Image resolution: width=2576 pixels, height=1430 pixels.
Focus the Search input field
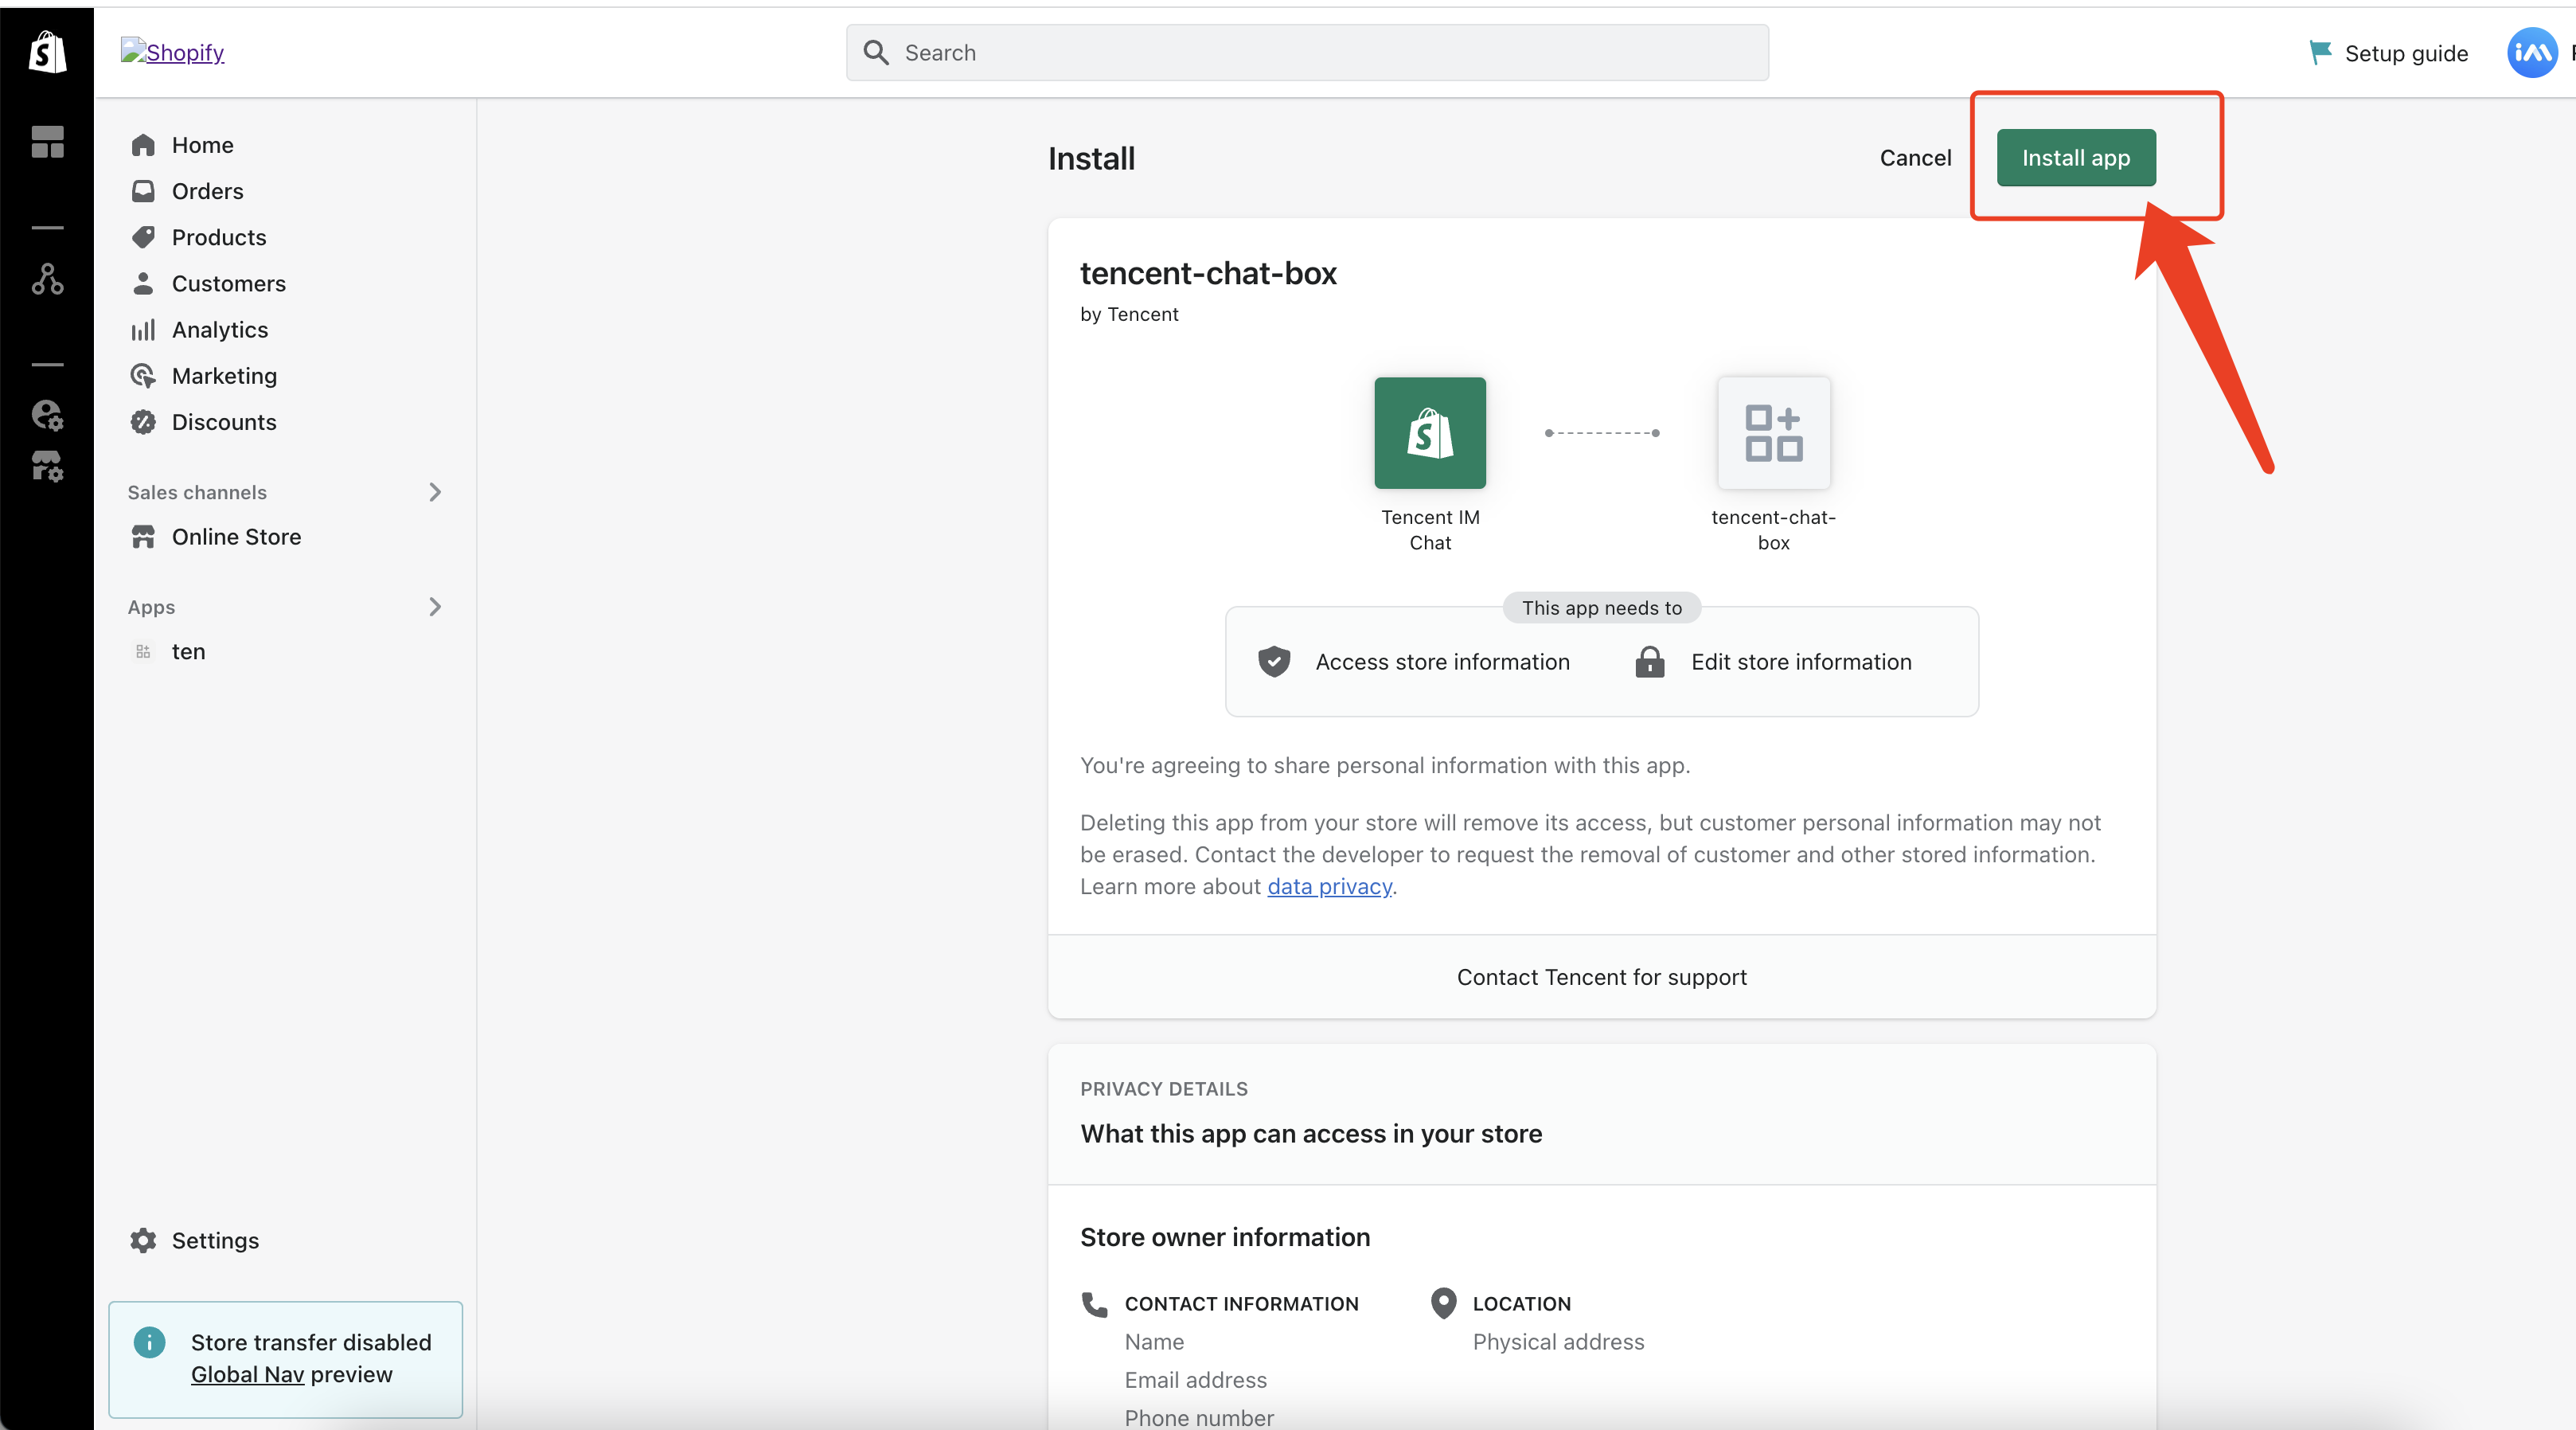[x=1307, y=53]
